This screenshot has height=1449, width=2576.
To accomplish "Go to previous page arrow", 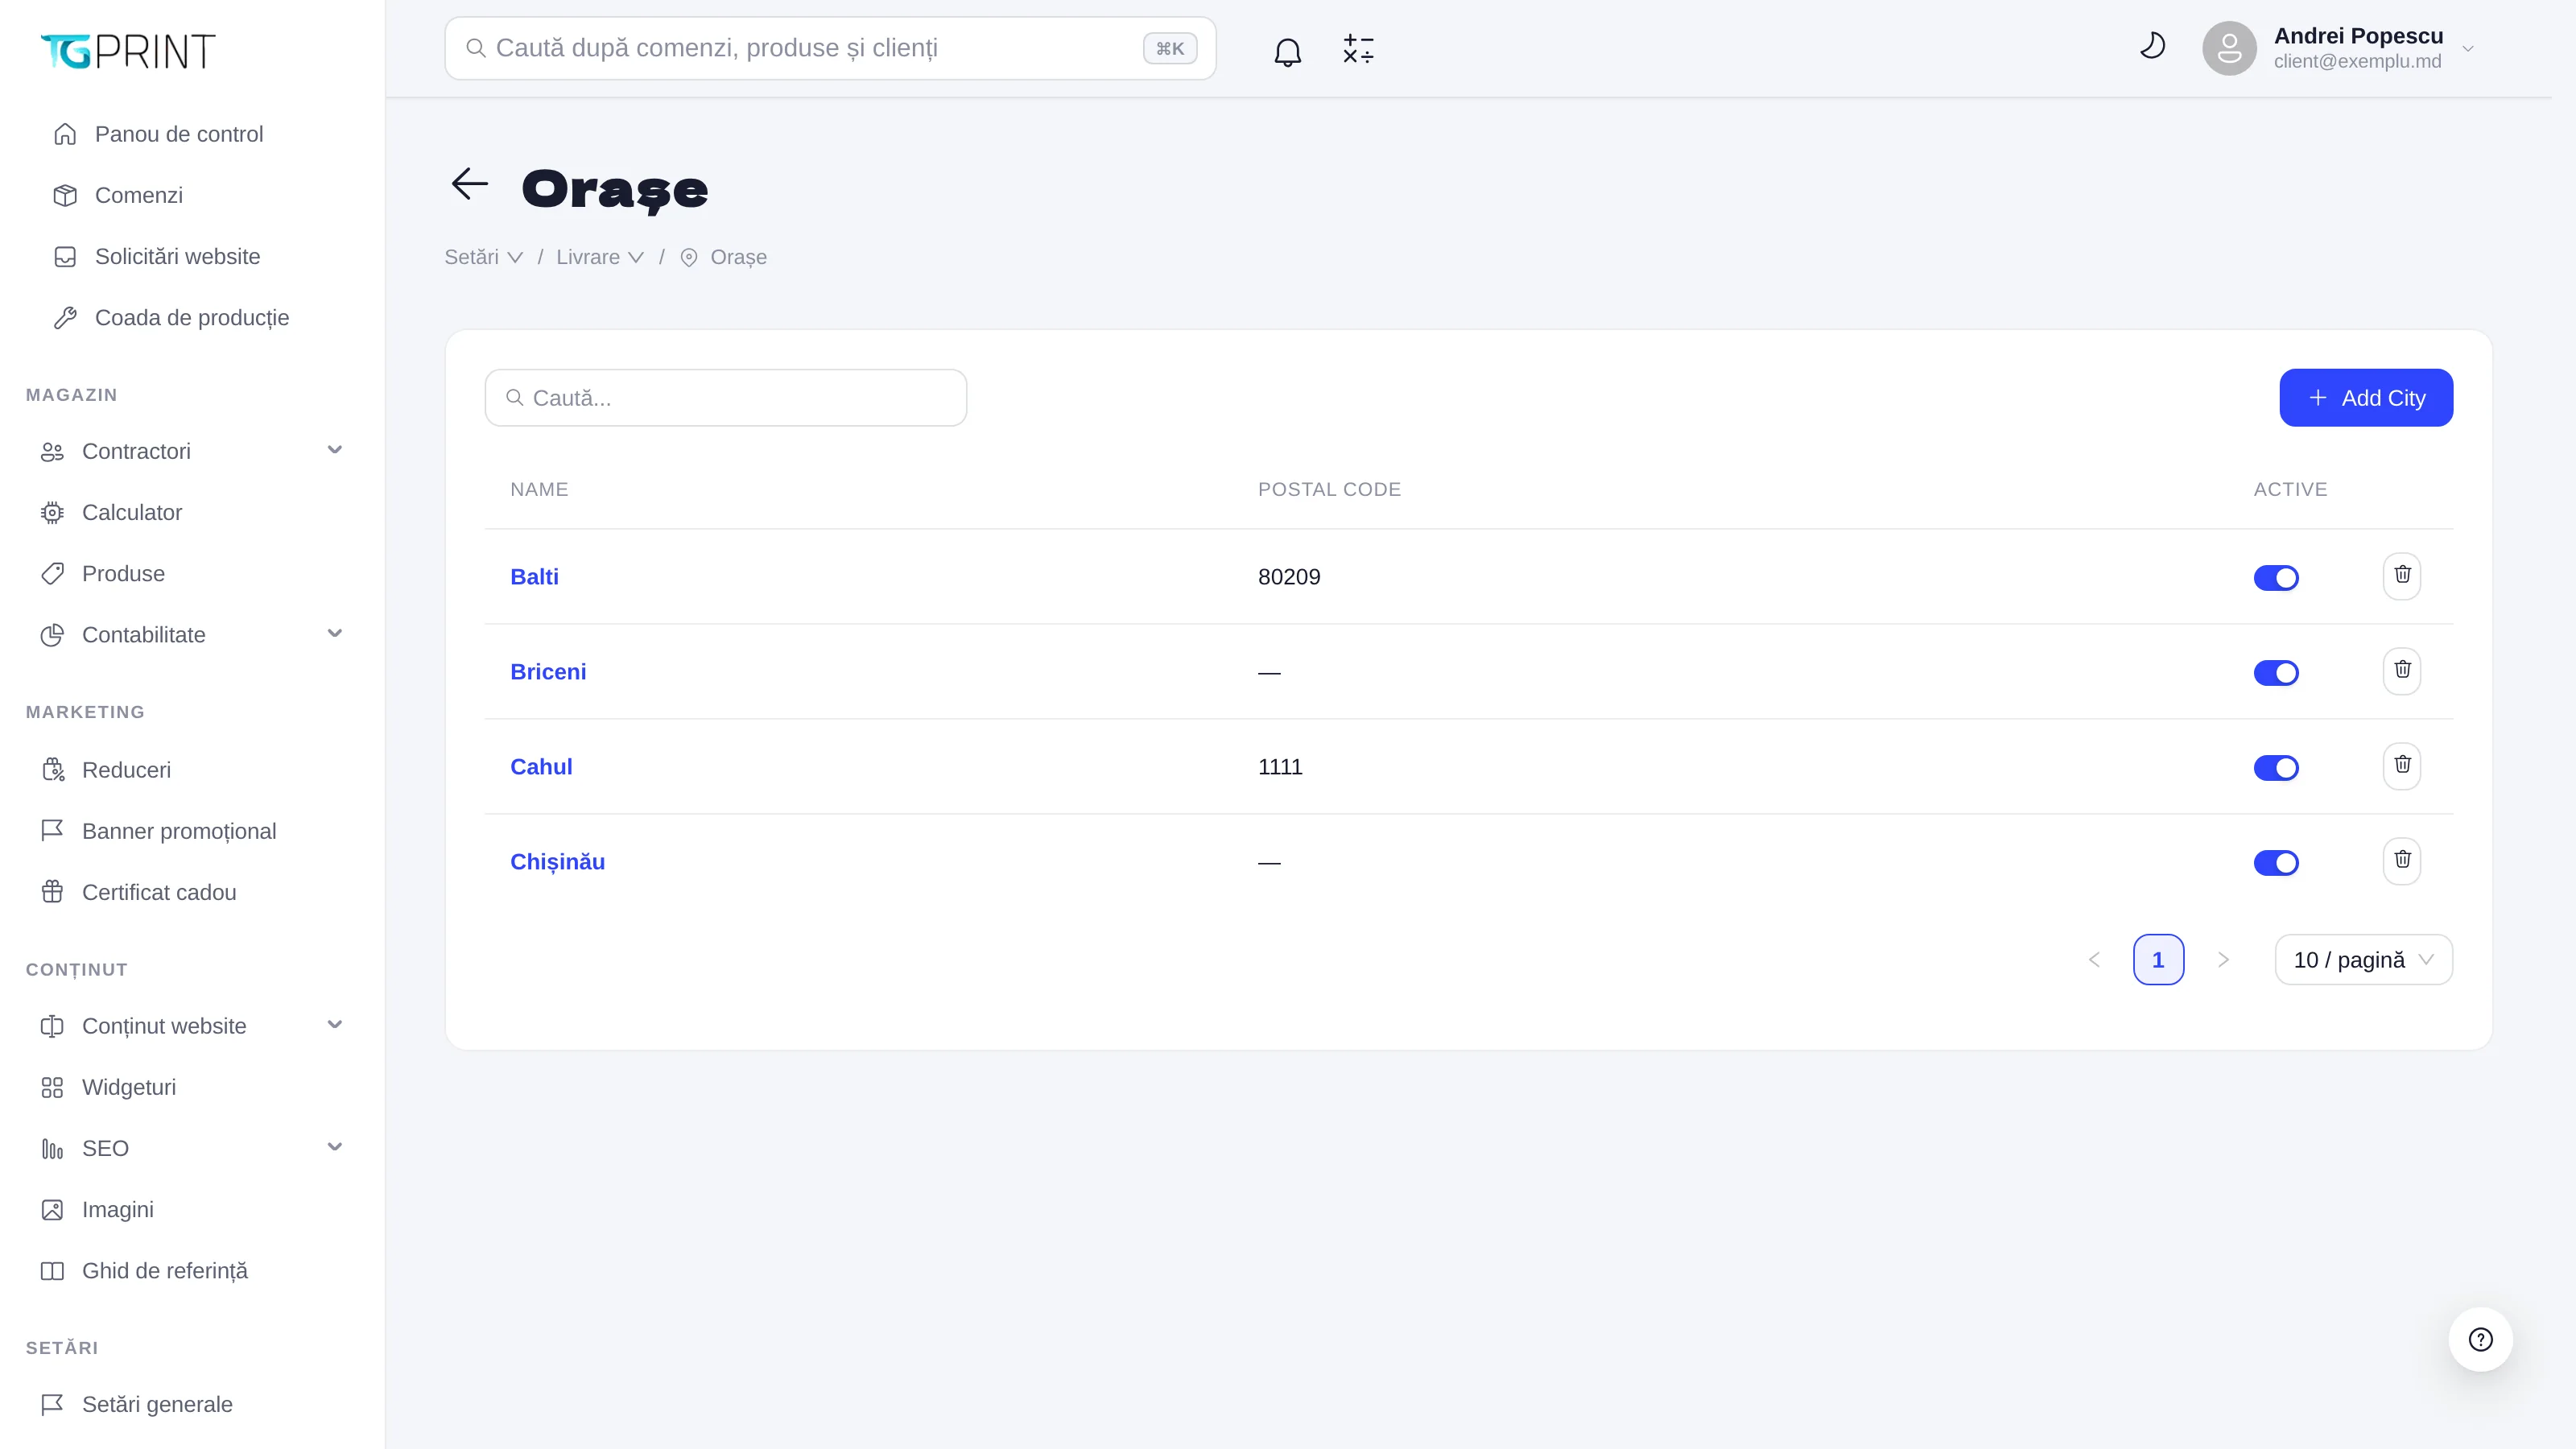I will pos(2094,960).
